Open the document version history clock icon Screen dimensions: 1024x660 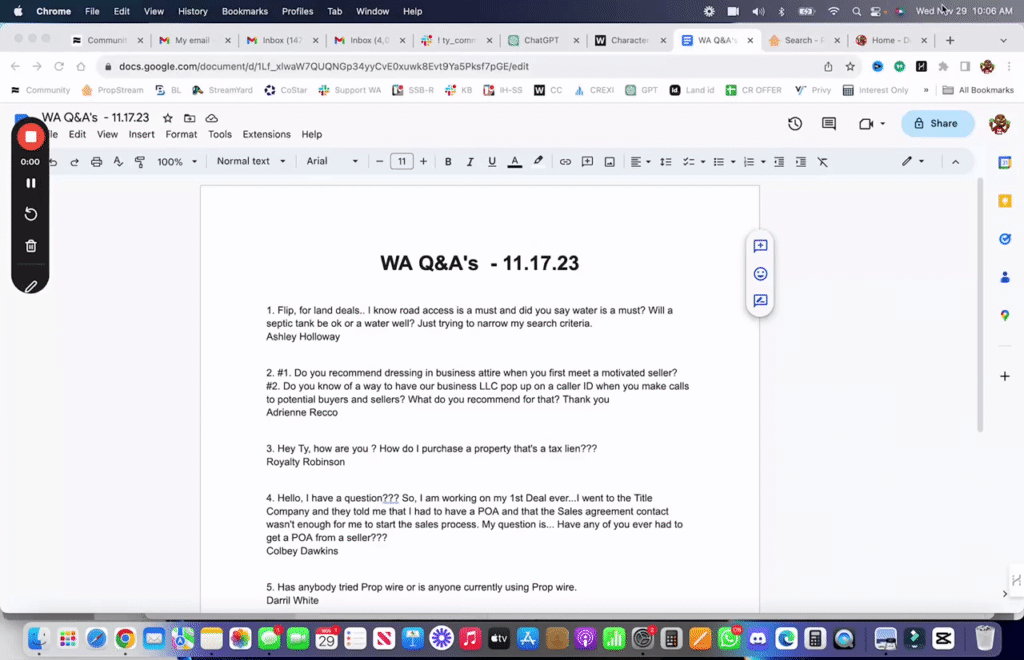click(793, 122)
